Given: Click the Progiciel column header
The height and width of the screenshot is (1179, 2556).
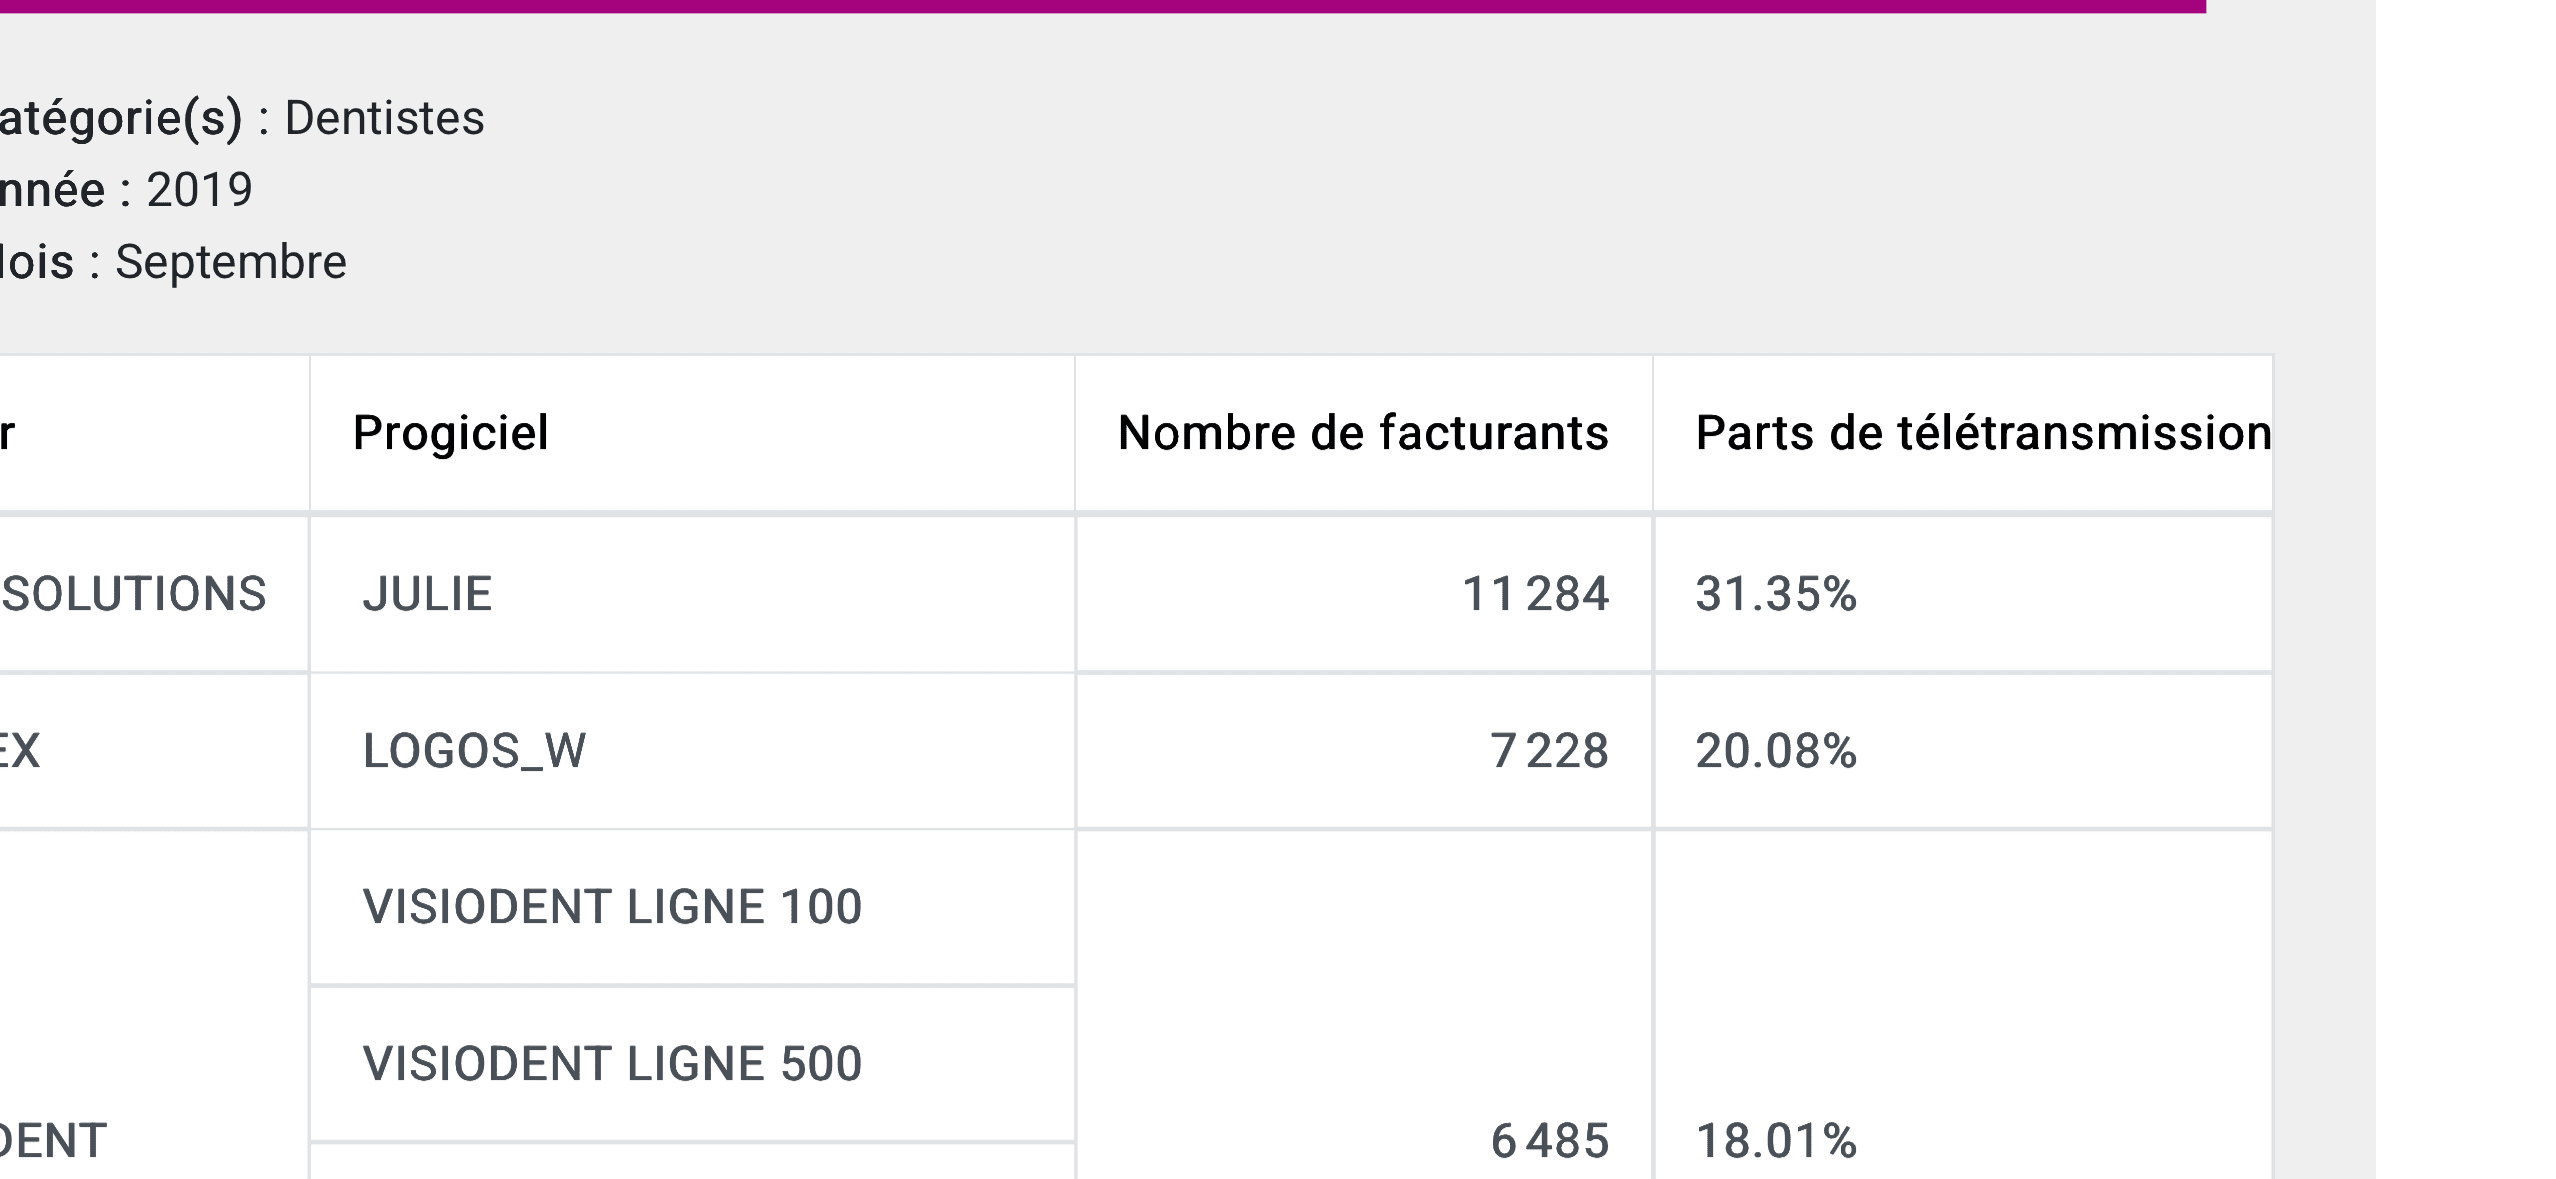Looking at the screenshot, I should click(x=450, y=433).
